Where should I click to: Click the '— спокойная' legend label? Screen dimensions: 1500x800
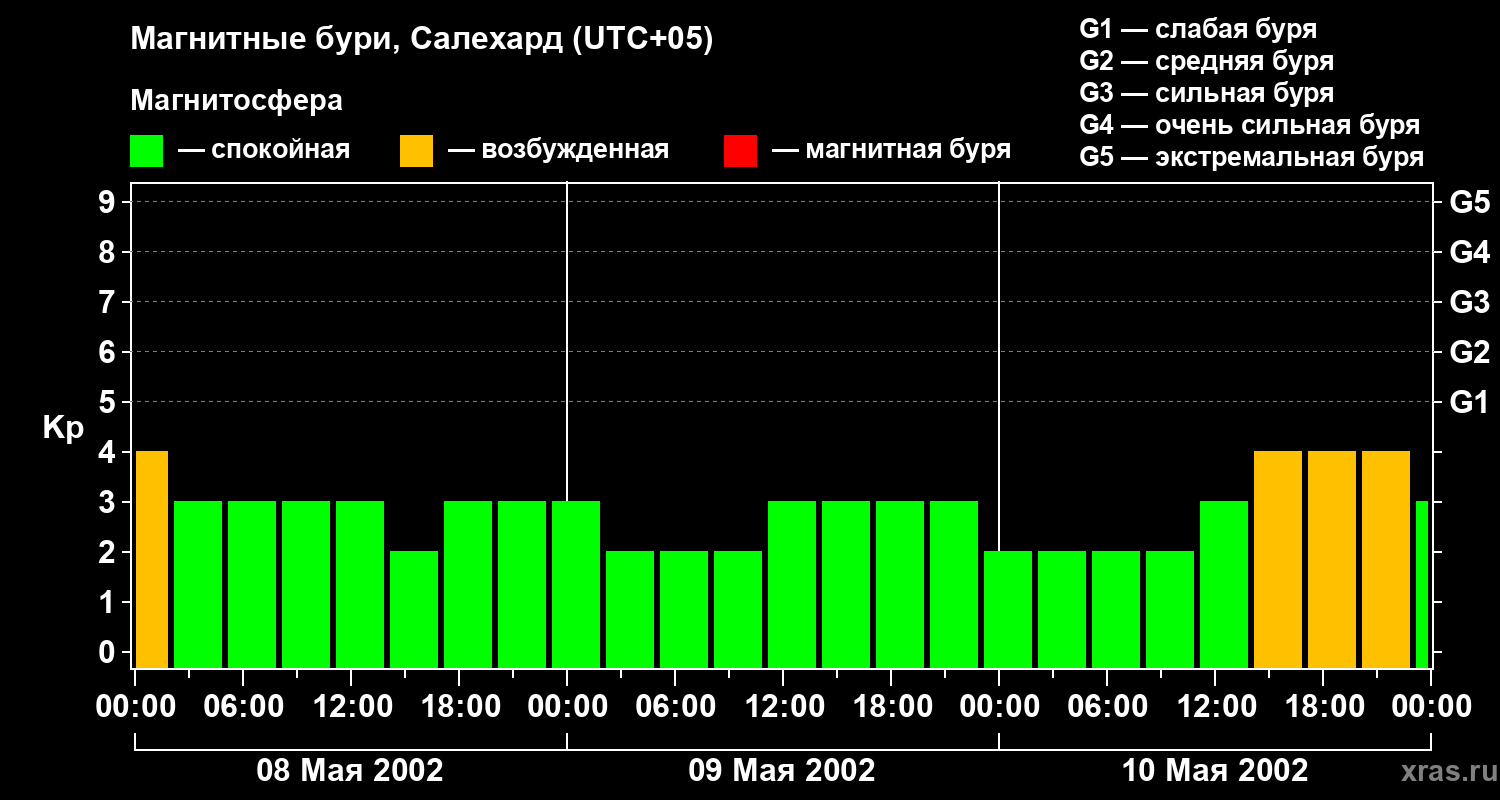click(264, 150)
